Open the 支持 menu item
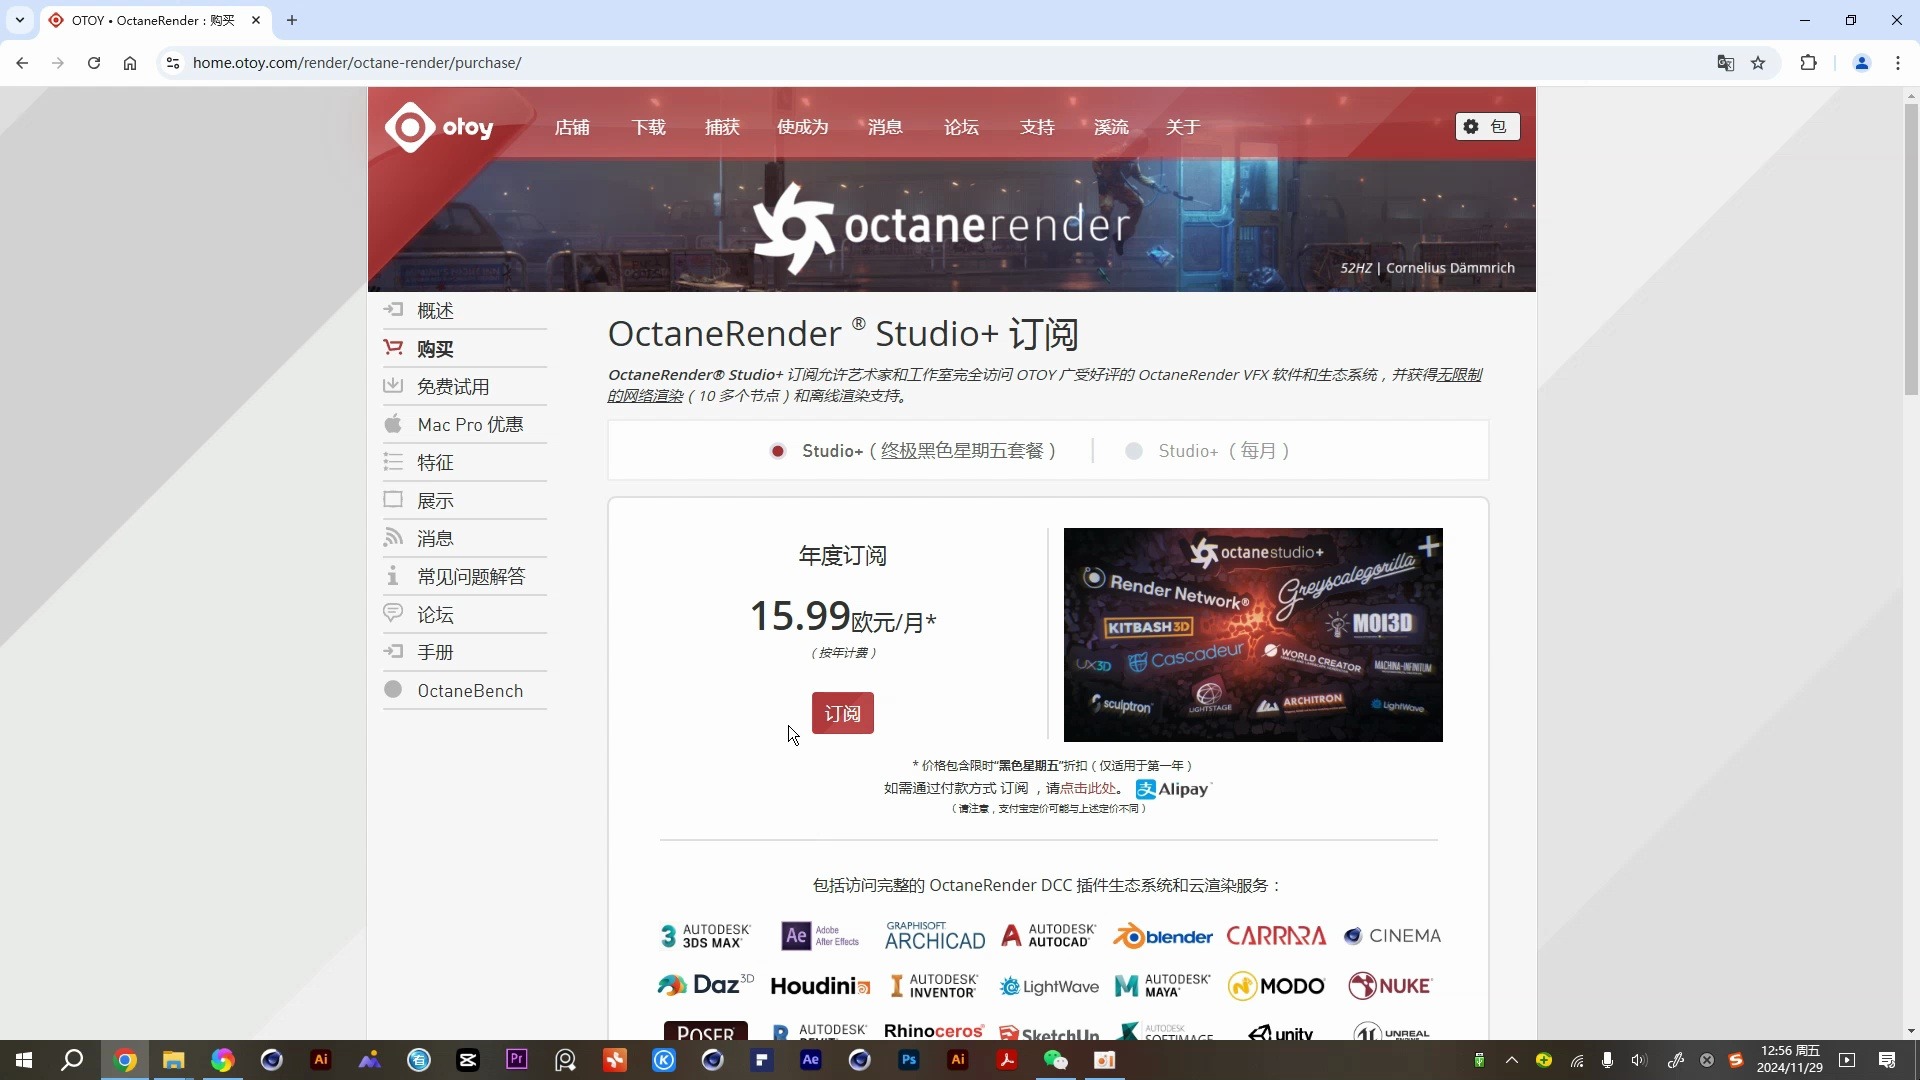Screen dimensions: 1920x1080 [1037, 127]
